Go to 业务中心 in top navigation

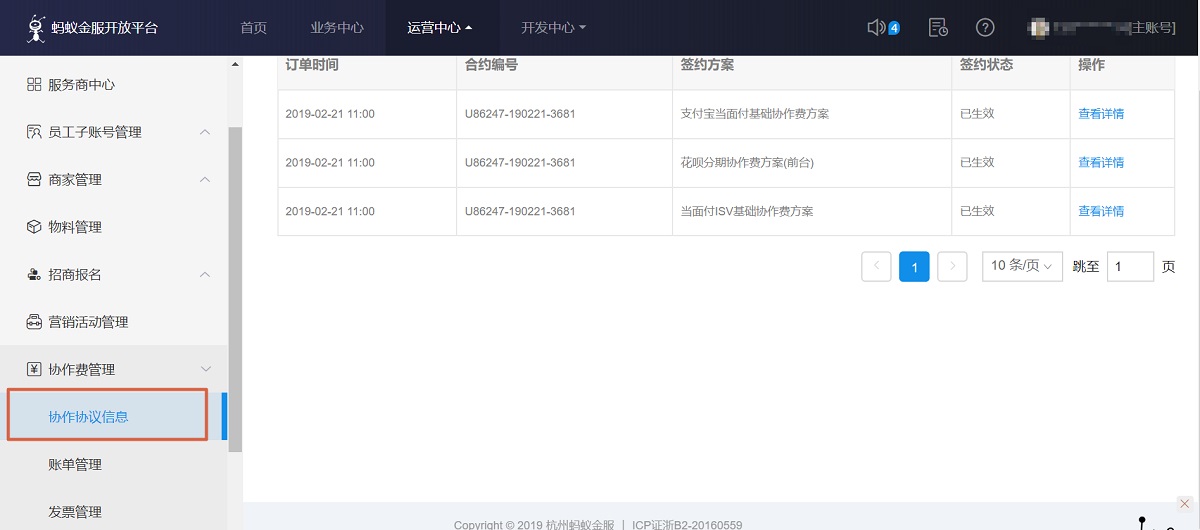click(337, 28)
